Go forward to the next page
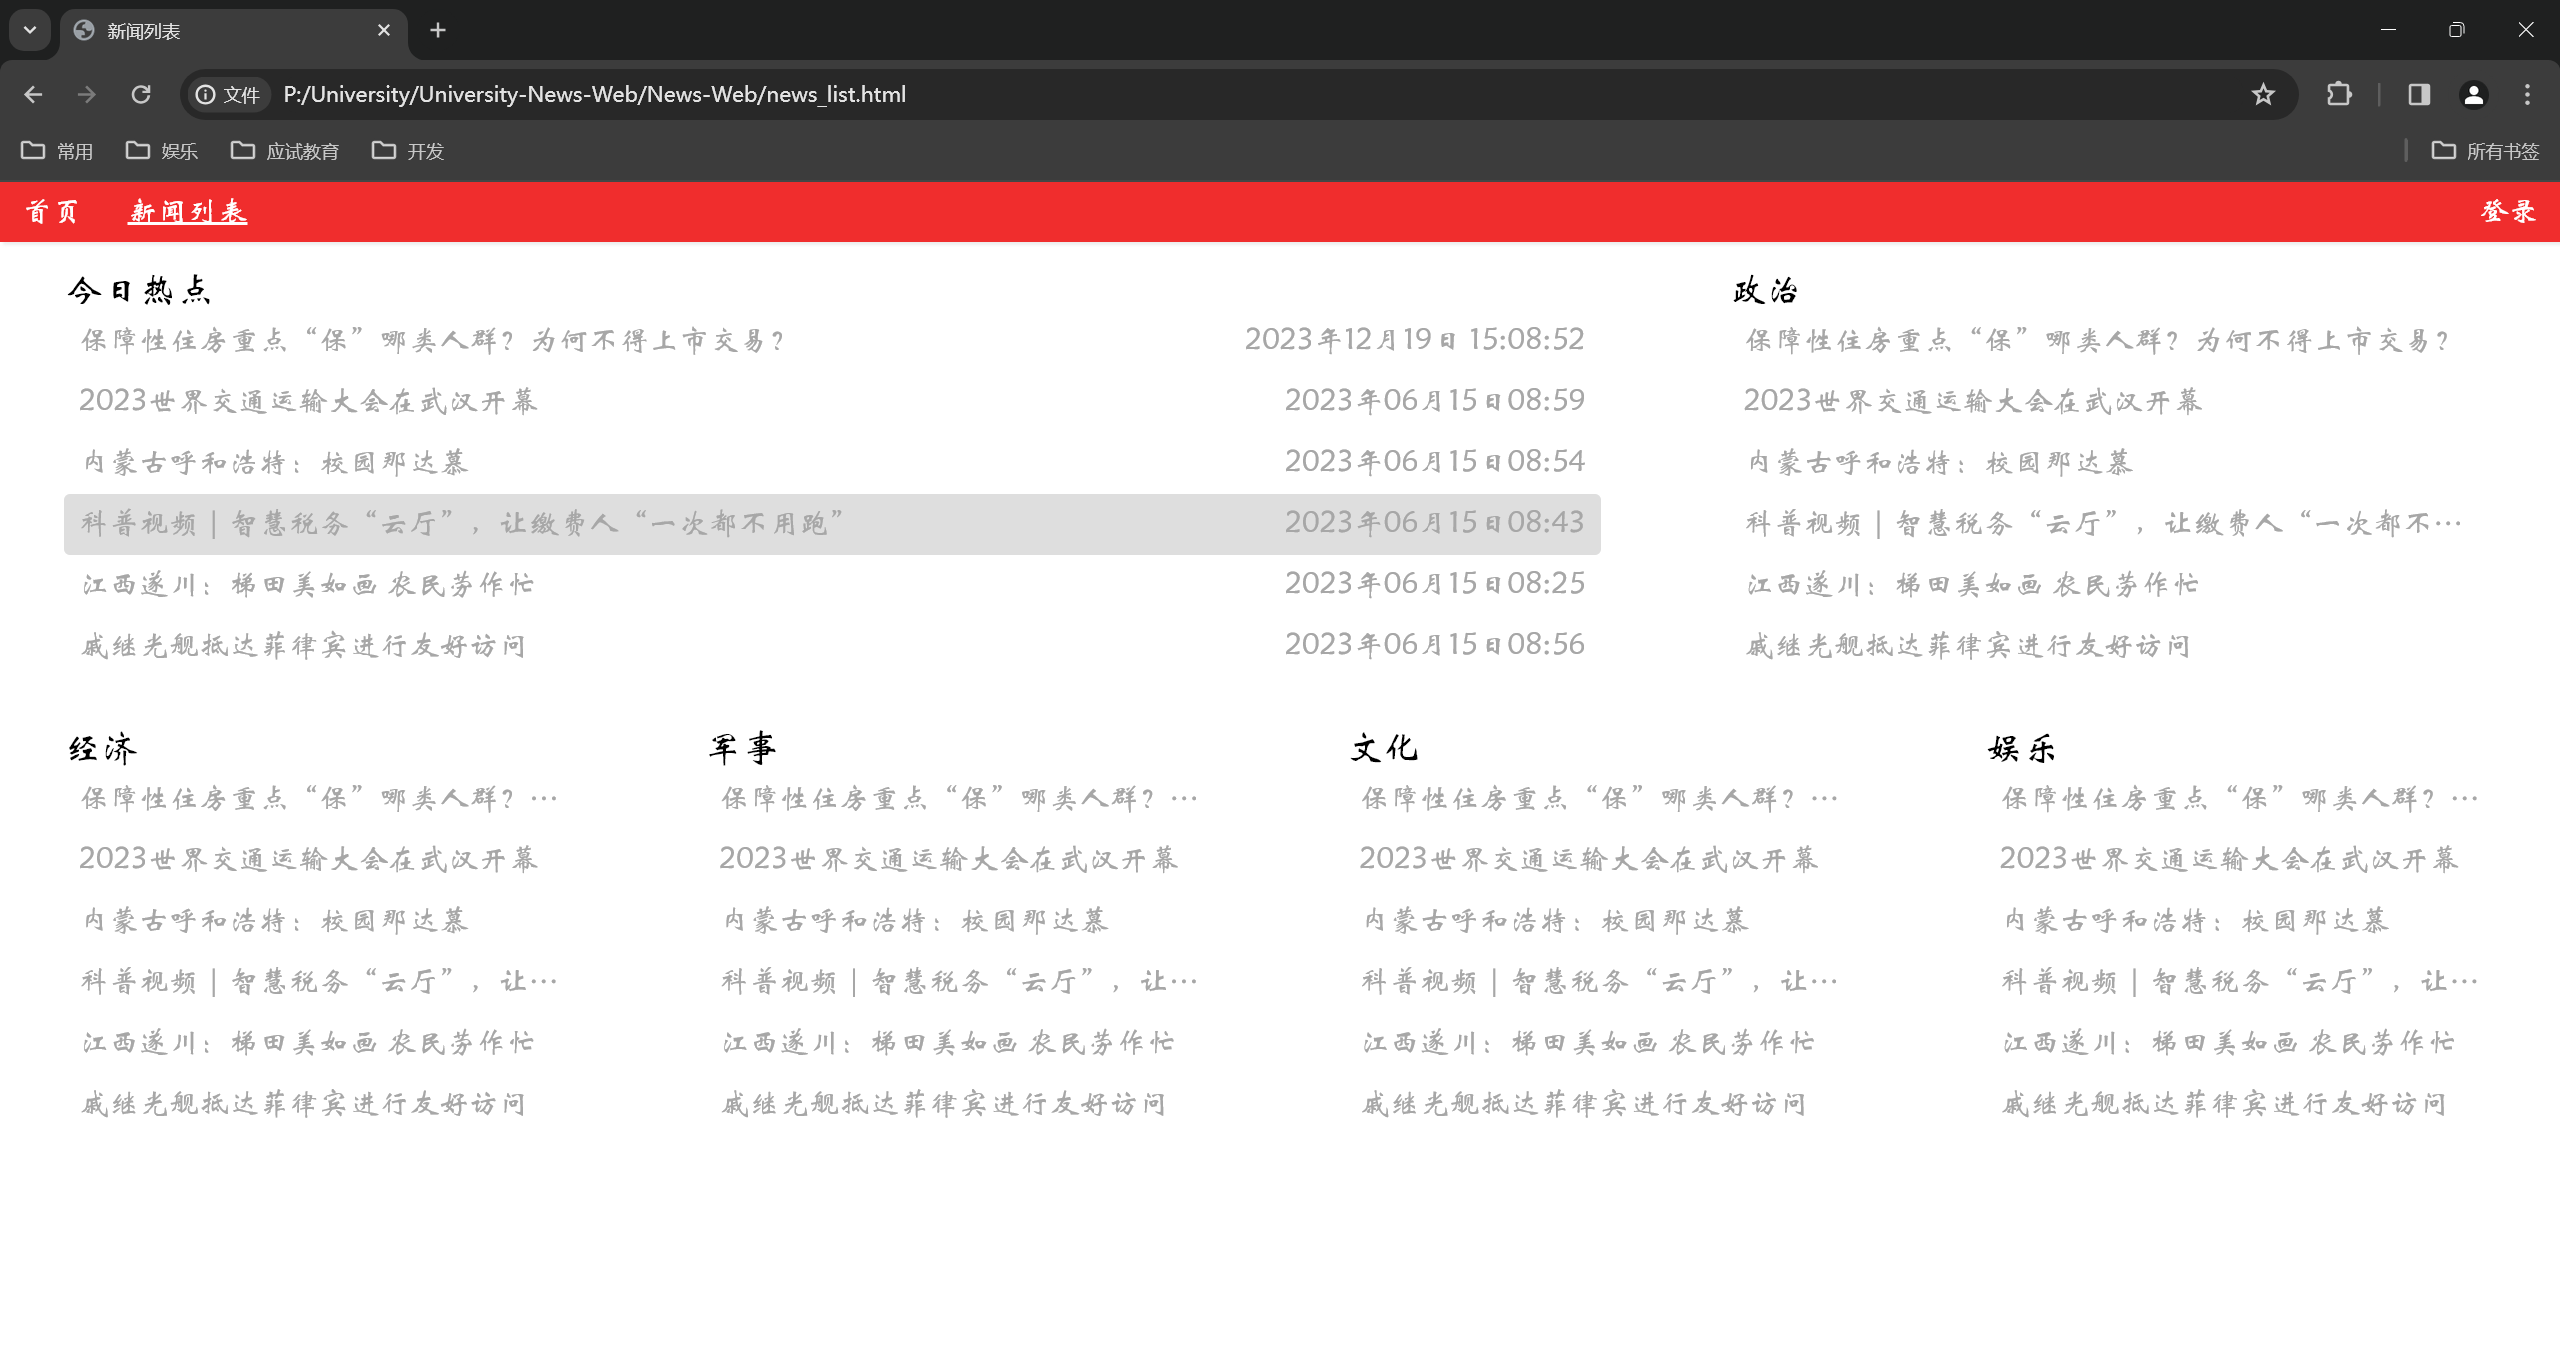The width and height of the screenshot is (2560, 1368). [87, 94]
